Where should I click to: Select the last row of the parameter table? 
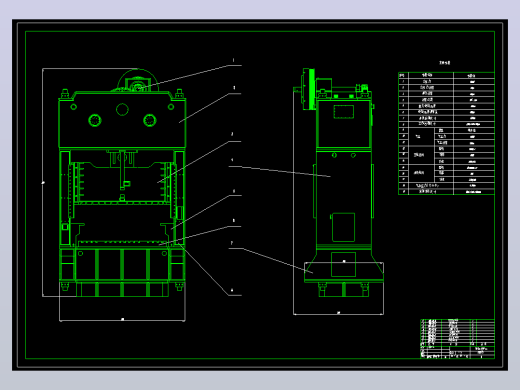446,192
